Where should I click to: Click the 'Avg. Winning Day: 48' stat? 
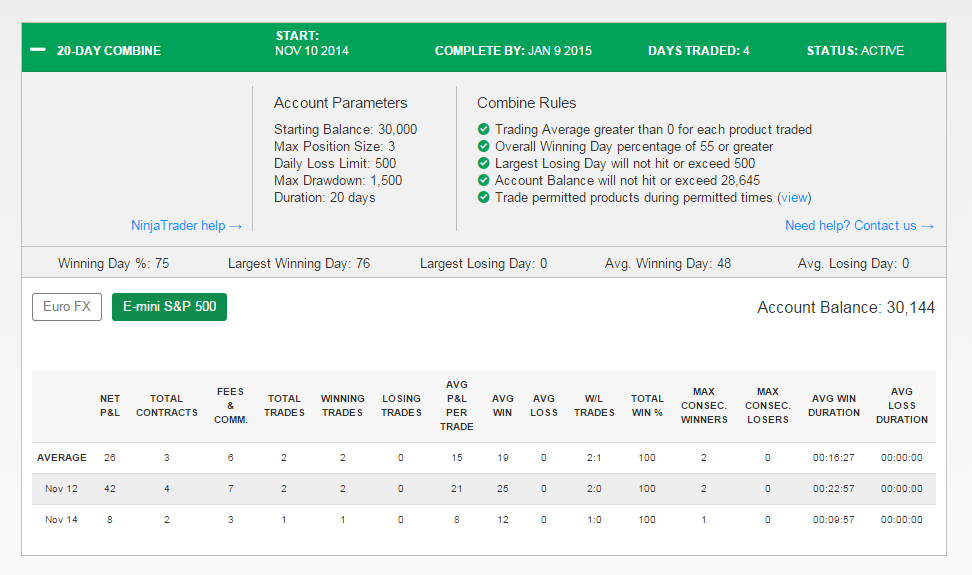[668, 263]
